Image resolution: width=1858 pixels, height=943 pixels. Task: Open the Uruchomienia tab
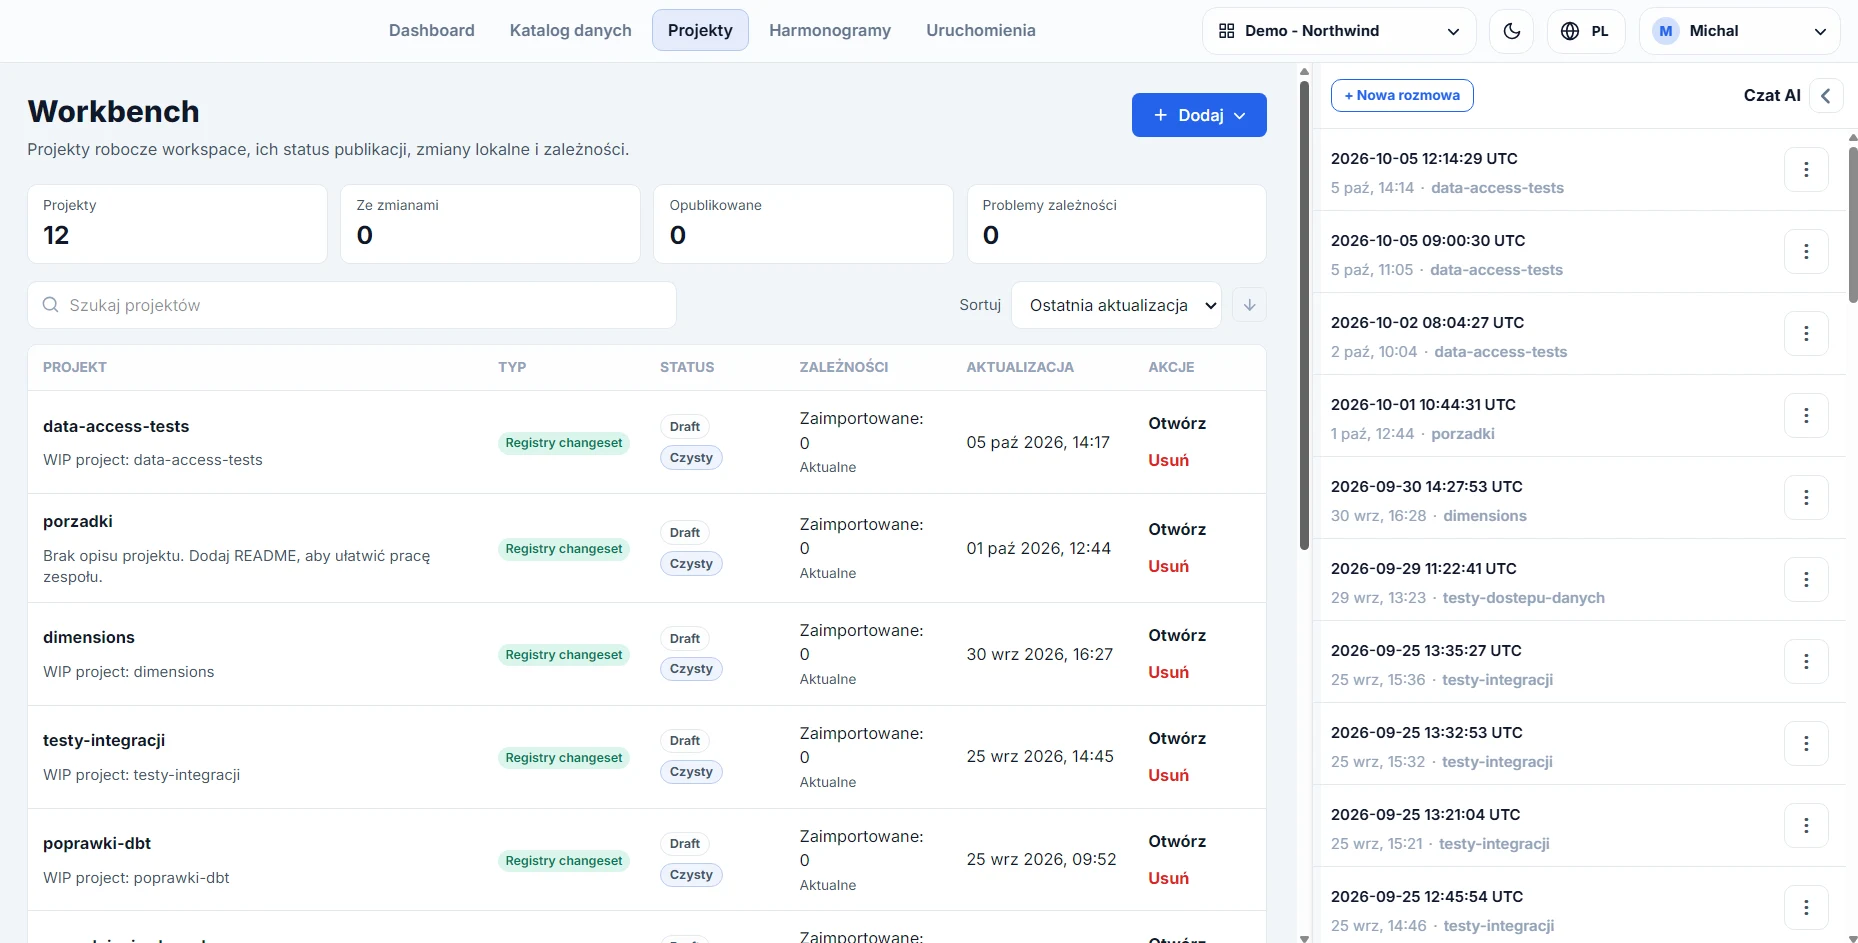coord(981,30)
